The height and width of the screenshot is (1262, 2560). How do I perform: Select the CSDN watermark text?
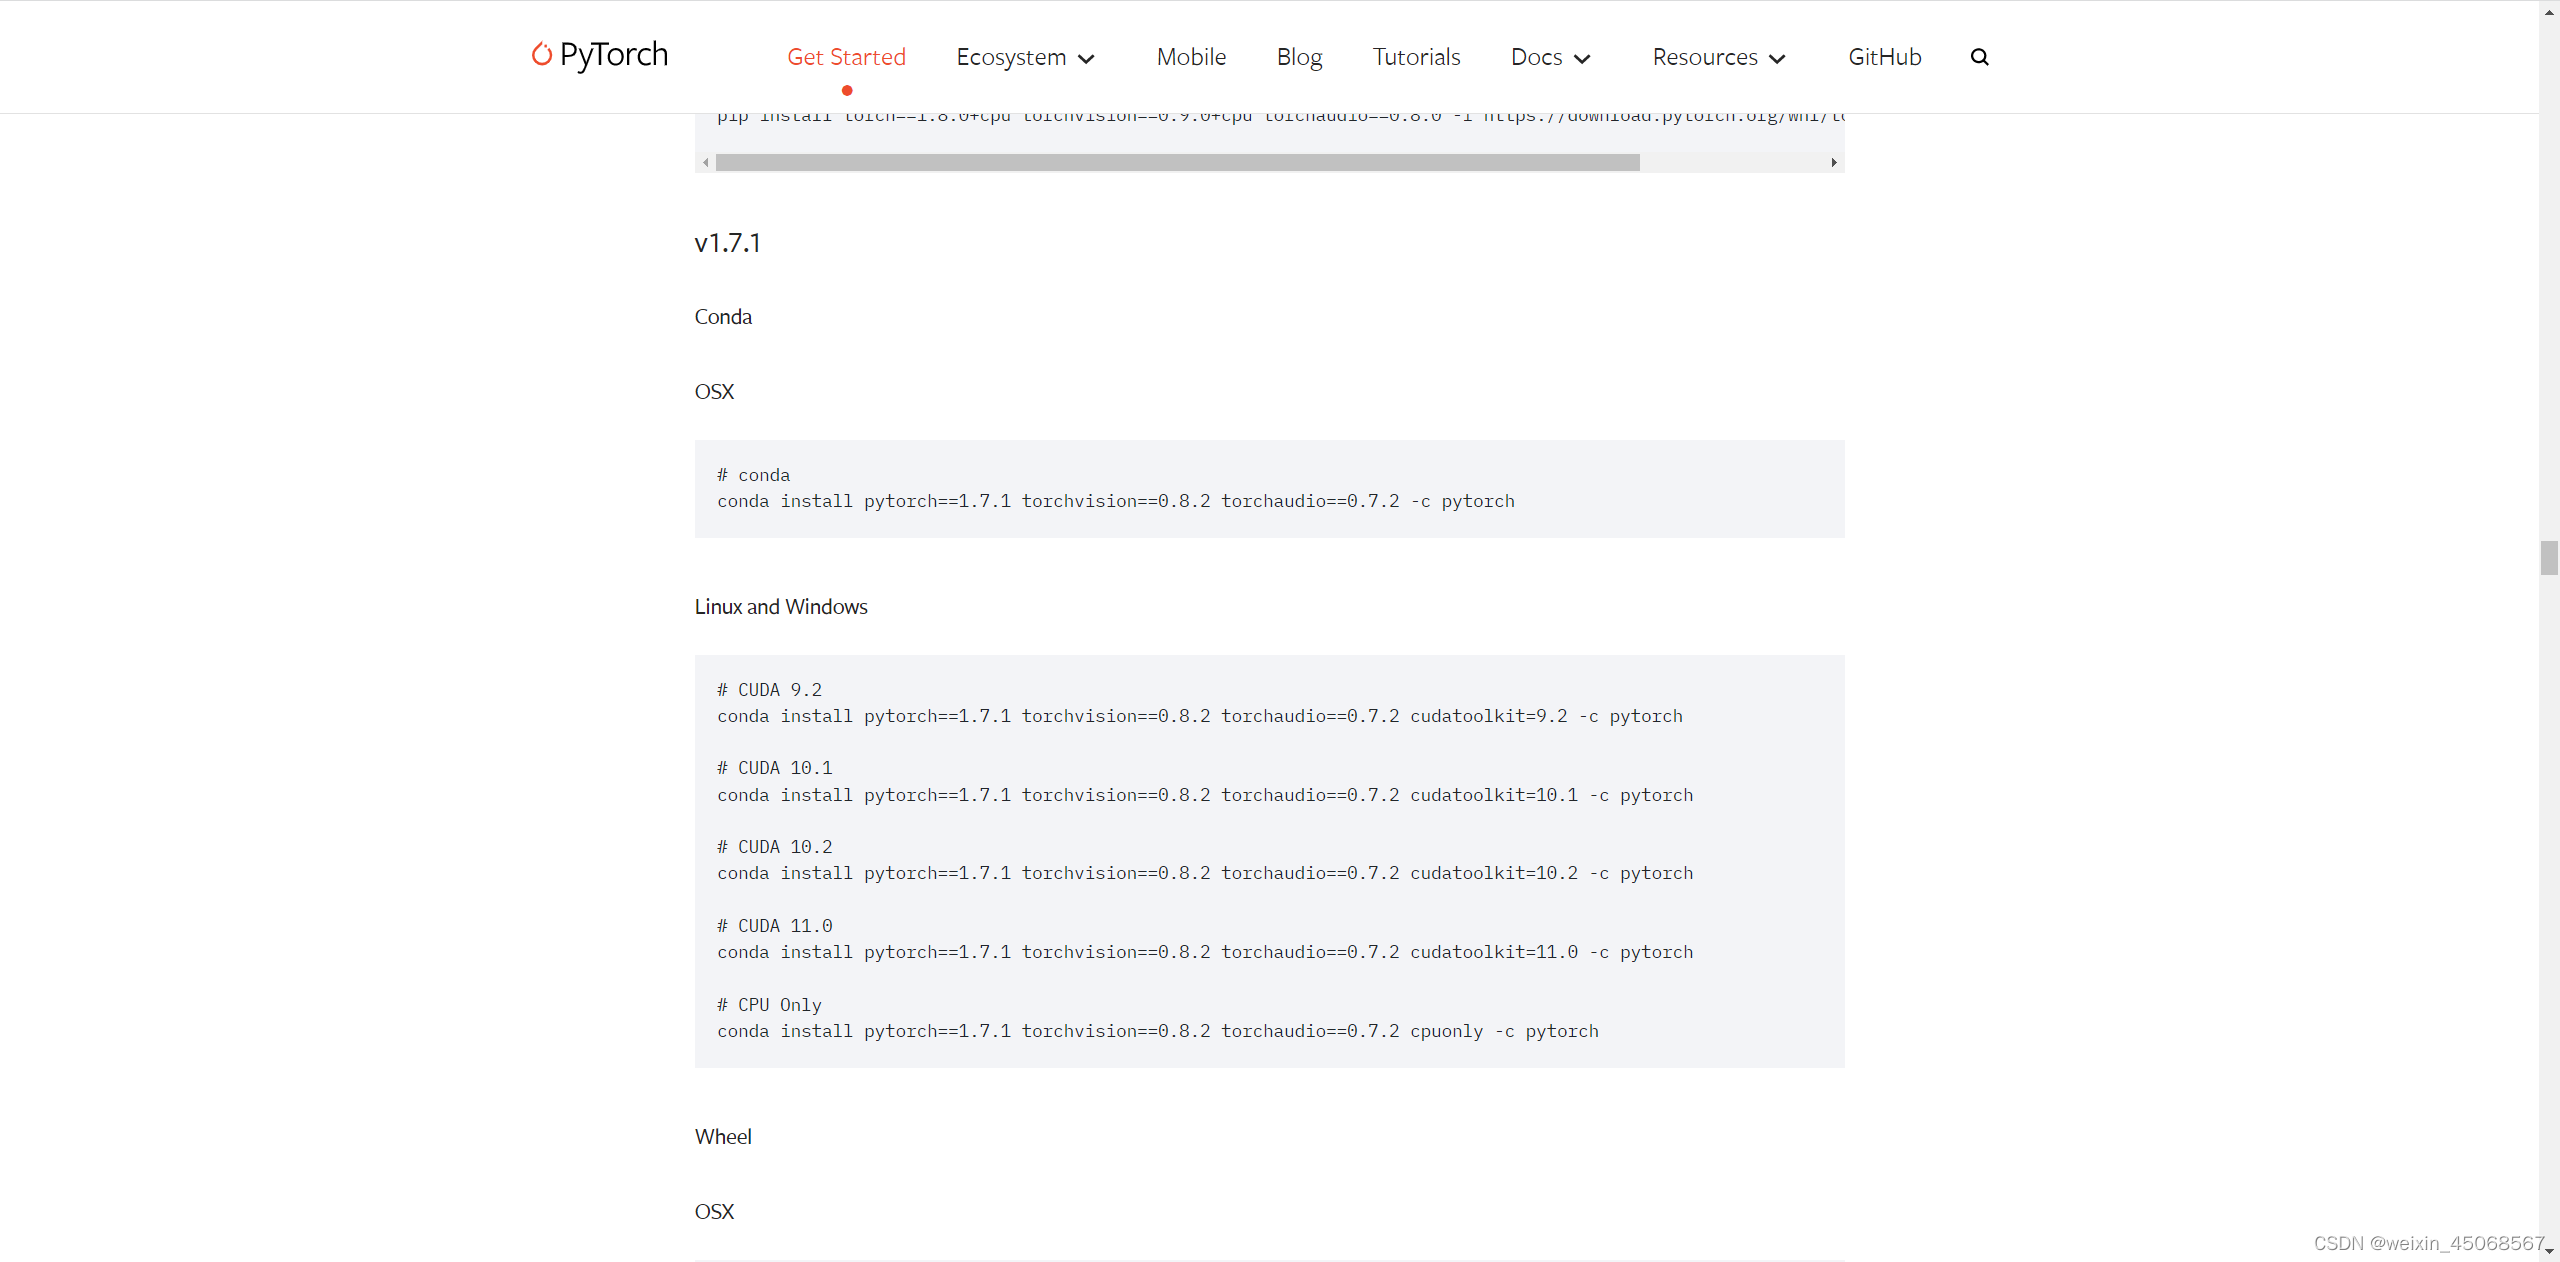tap(2428, 1243)
